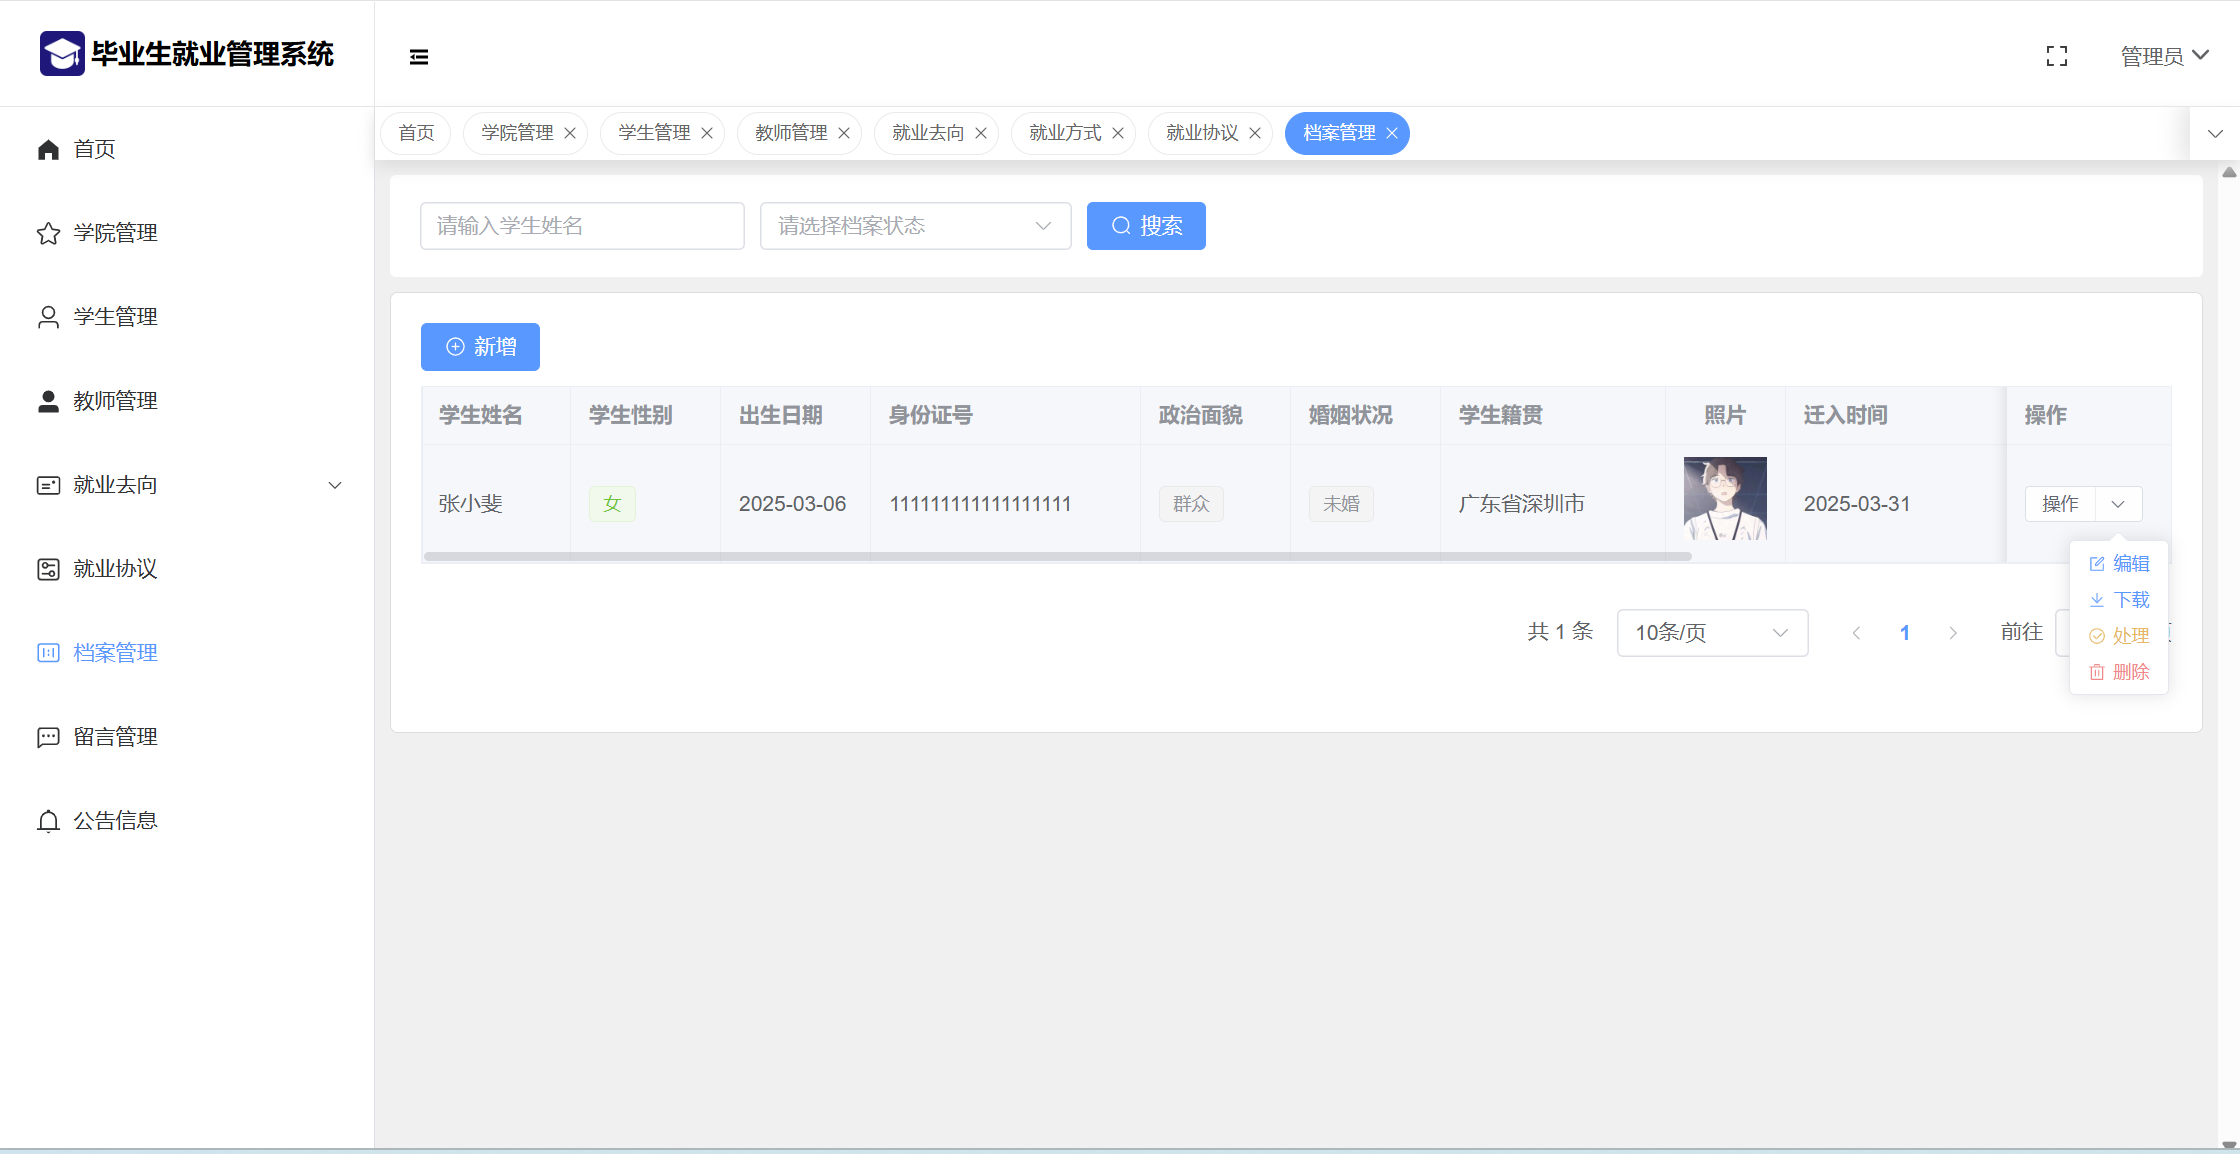The image size is (2240, 1154).
Task: Open 学院管理 via star icon in sidebar
Action: point(48,233)
